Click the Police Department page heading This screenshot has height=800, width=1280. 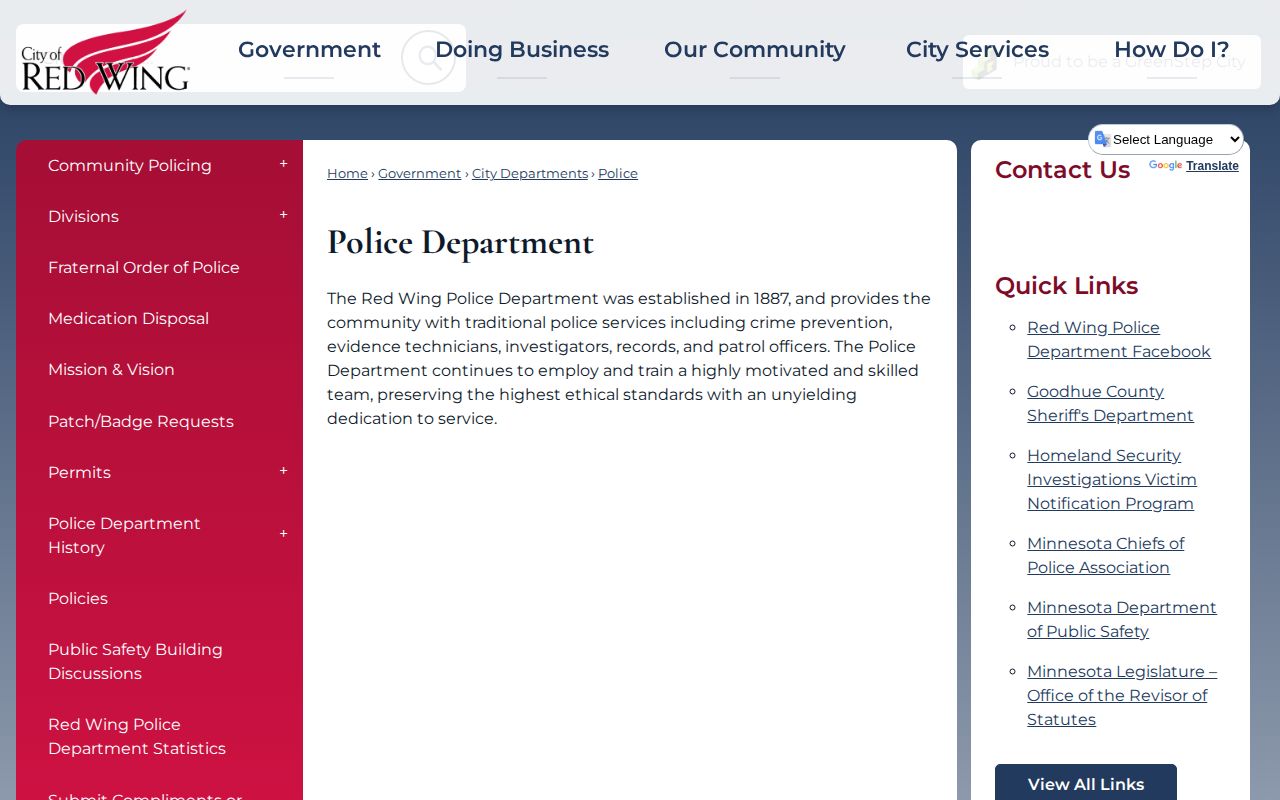tap(460, 243)
